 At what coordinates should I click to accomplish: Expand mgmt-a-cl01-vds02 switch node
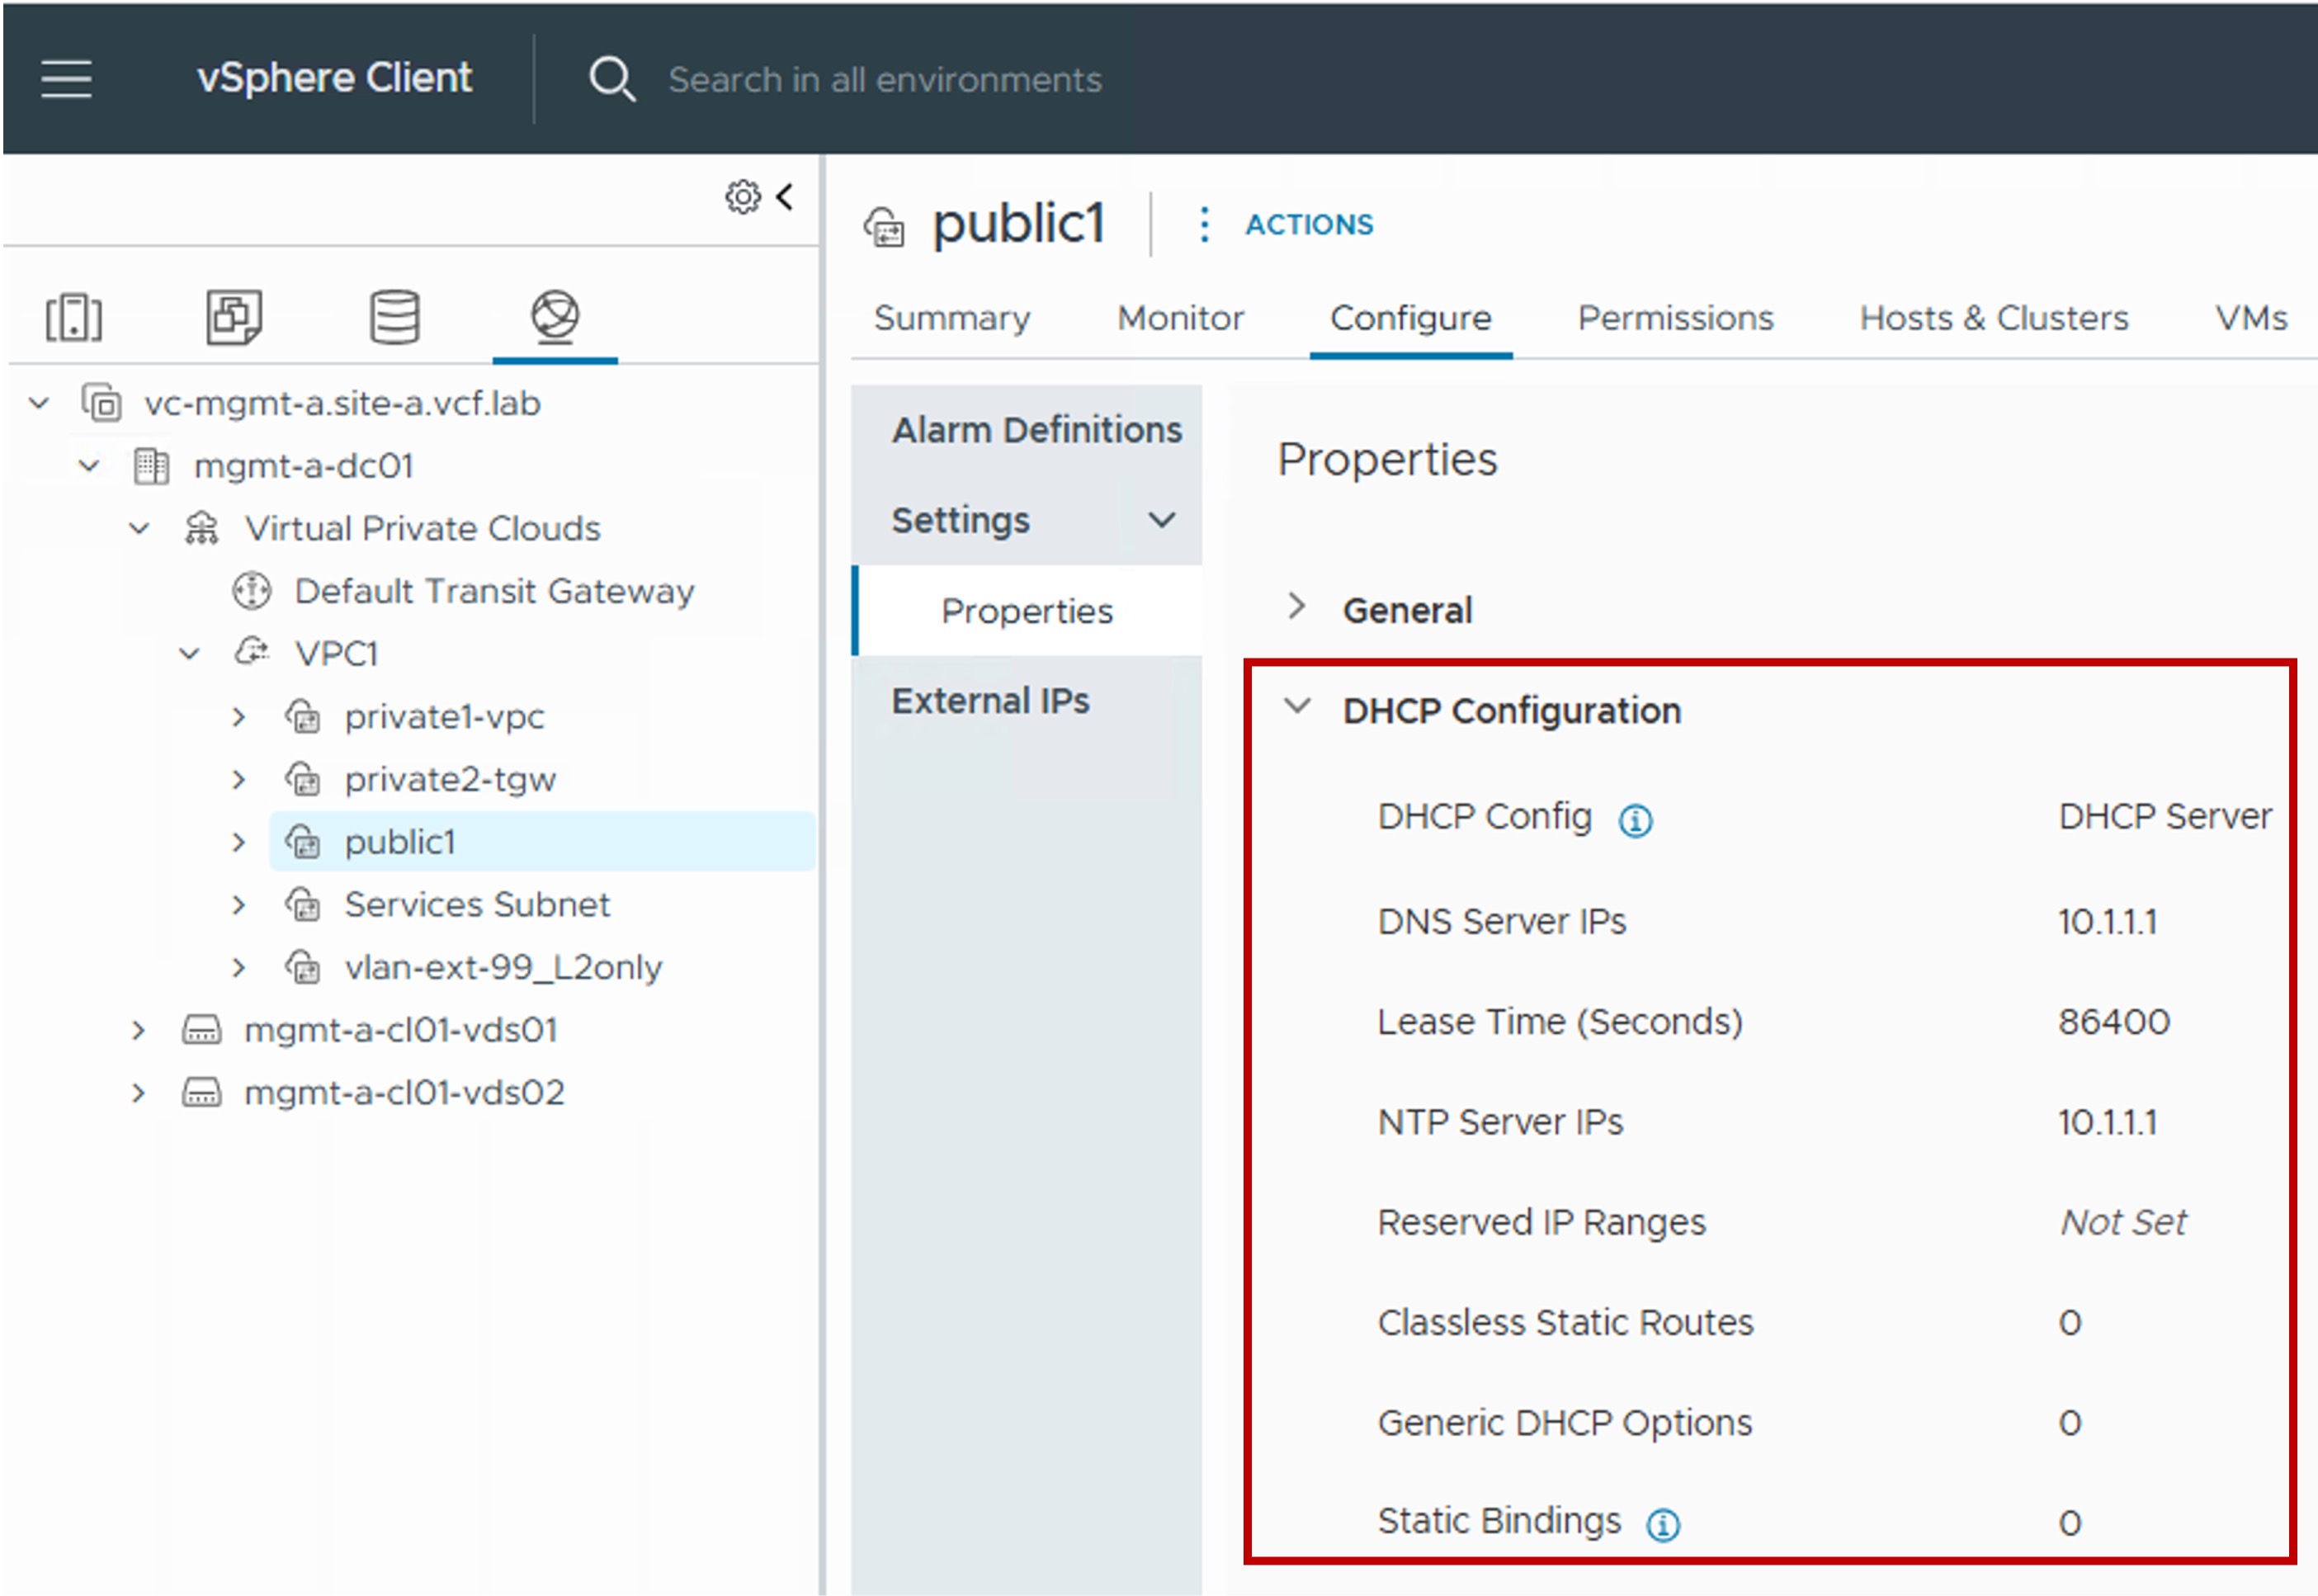point(138,1093)
